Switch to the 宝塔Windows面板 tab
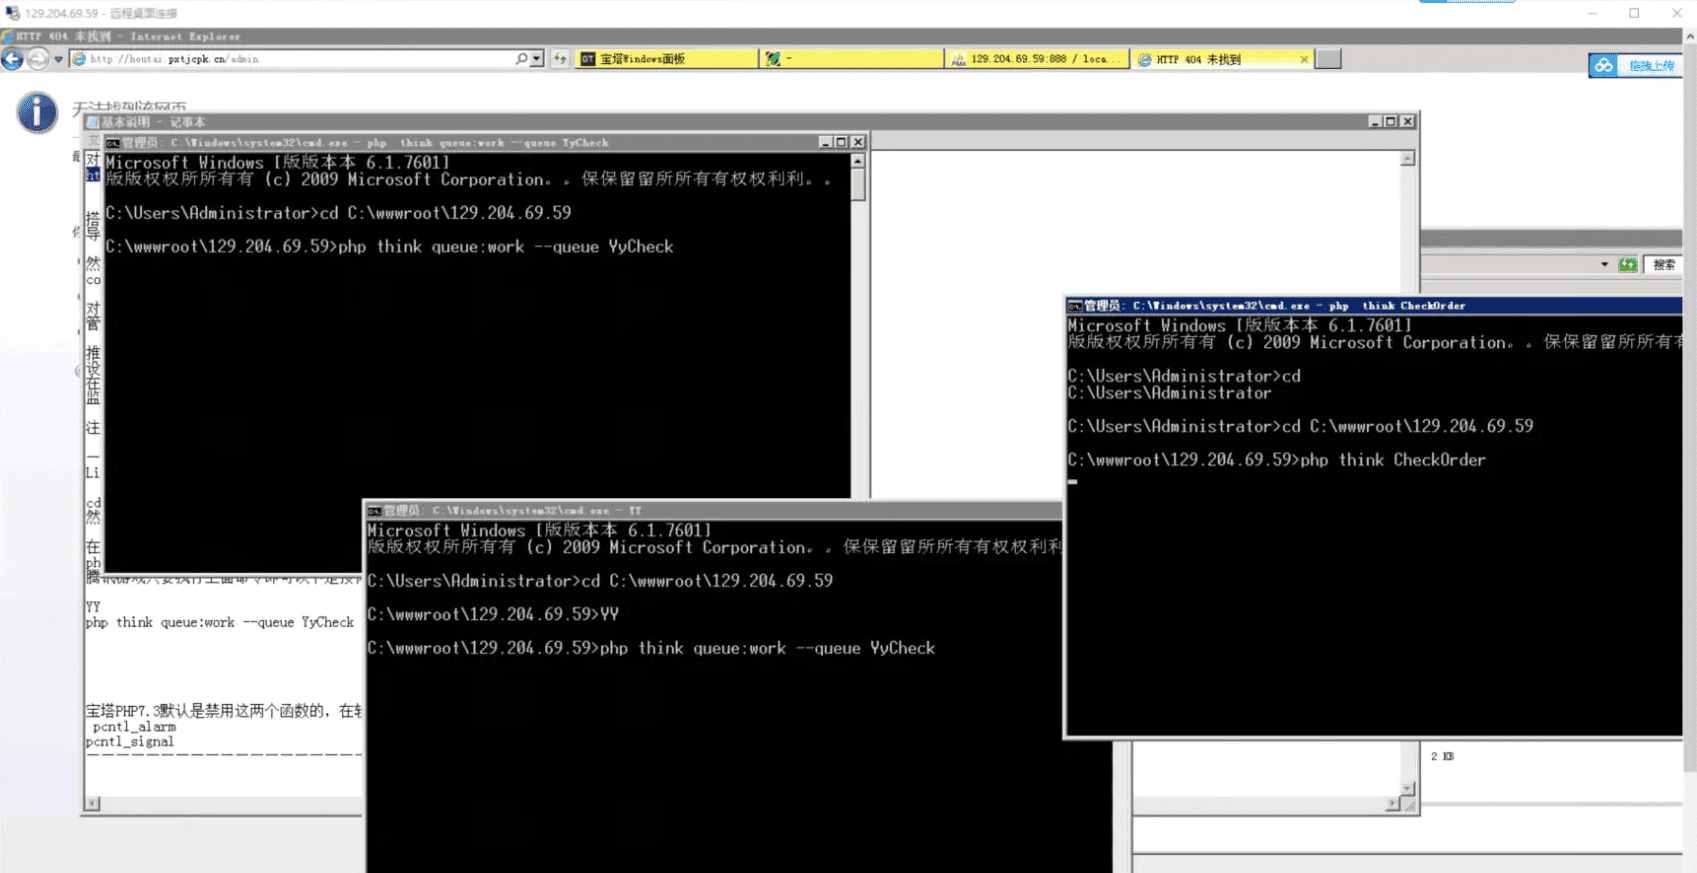Screen dimensions: 1697x873 (666, 59)
